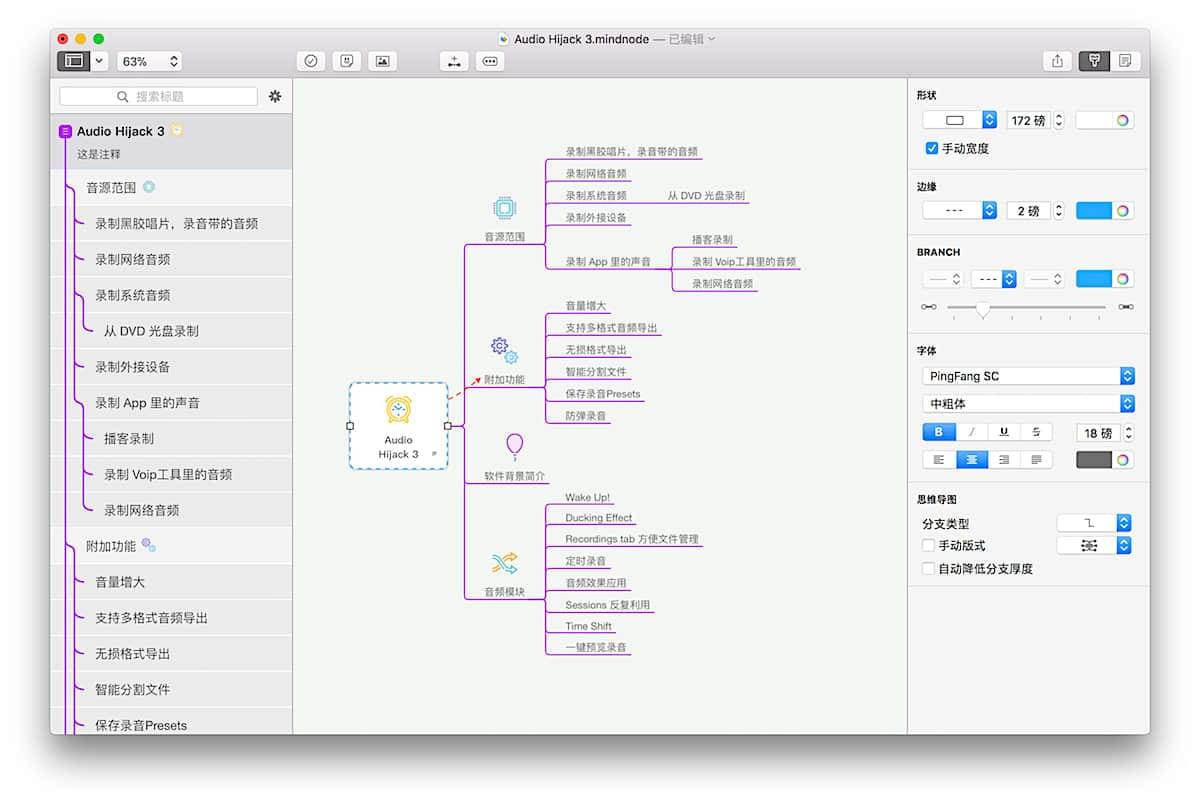Screen dimensions: 1200x806
Task: Click the chip icon above 音源范围 on canvas
Action: tap(504, 208)
